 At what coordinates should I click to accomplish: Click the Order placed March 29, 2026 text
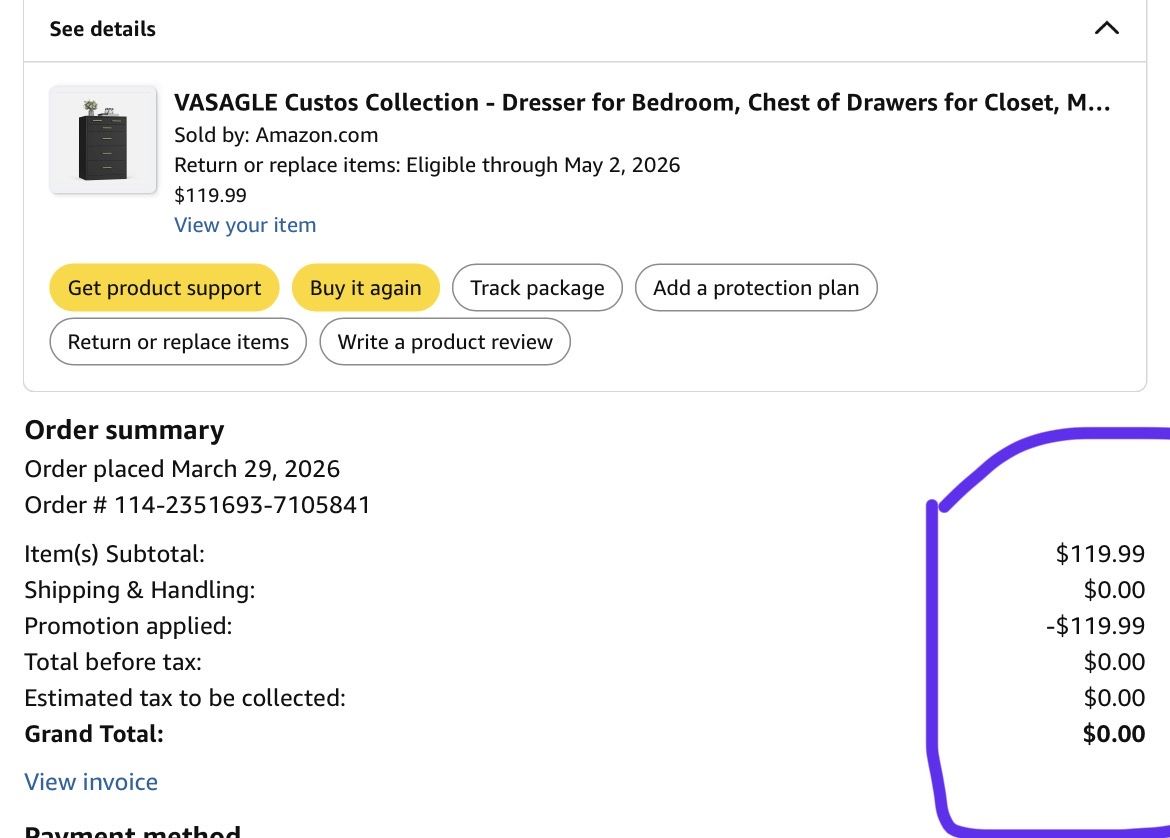pyautogui.click(x=182, y=469)
